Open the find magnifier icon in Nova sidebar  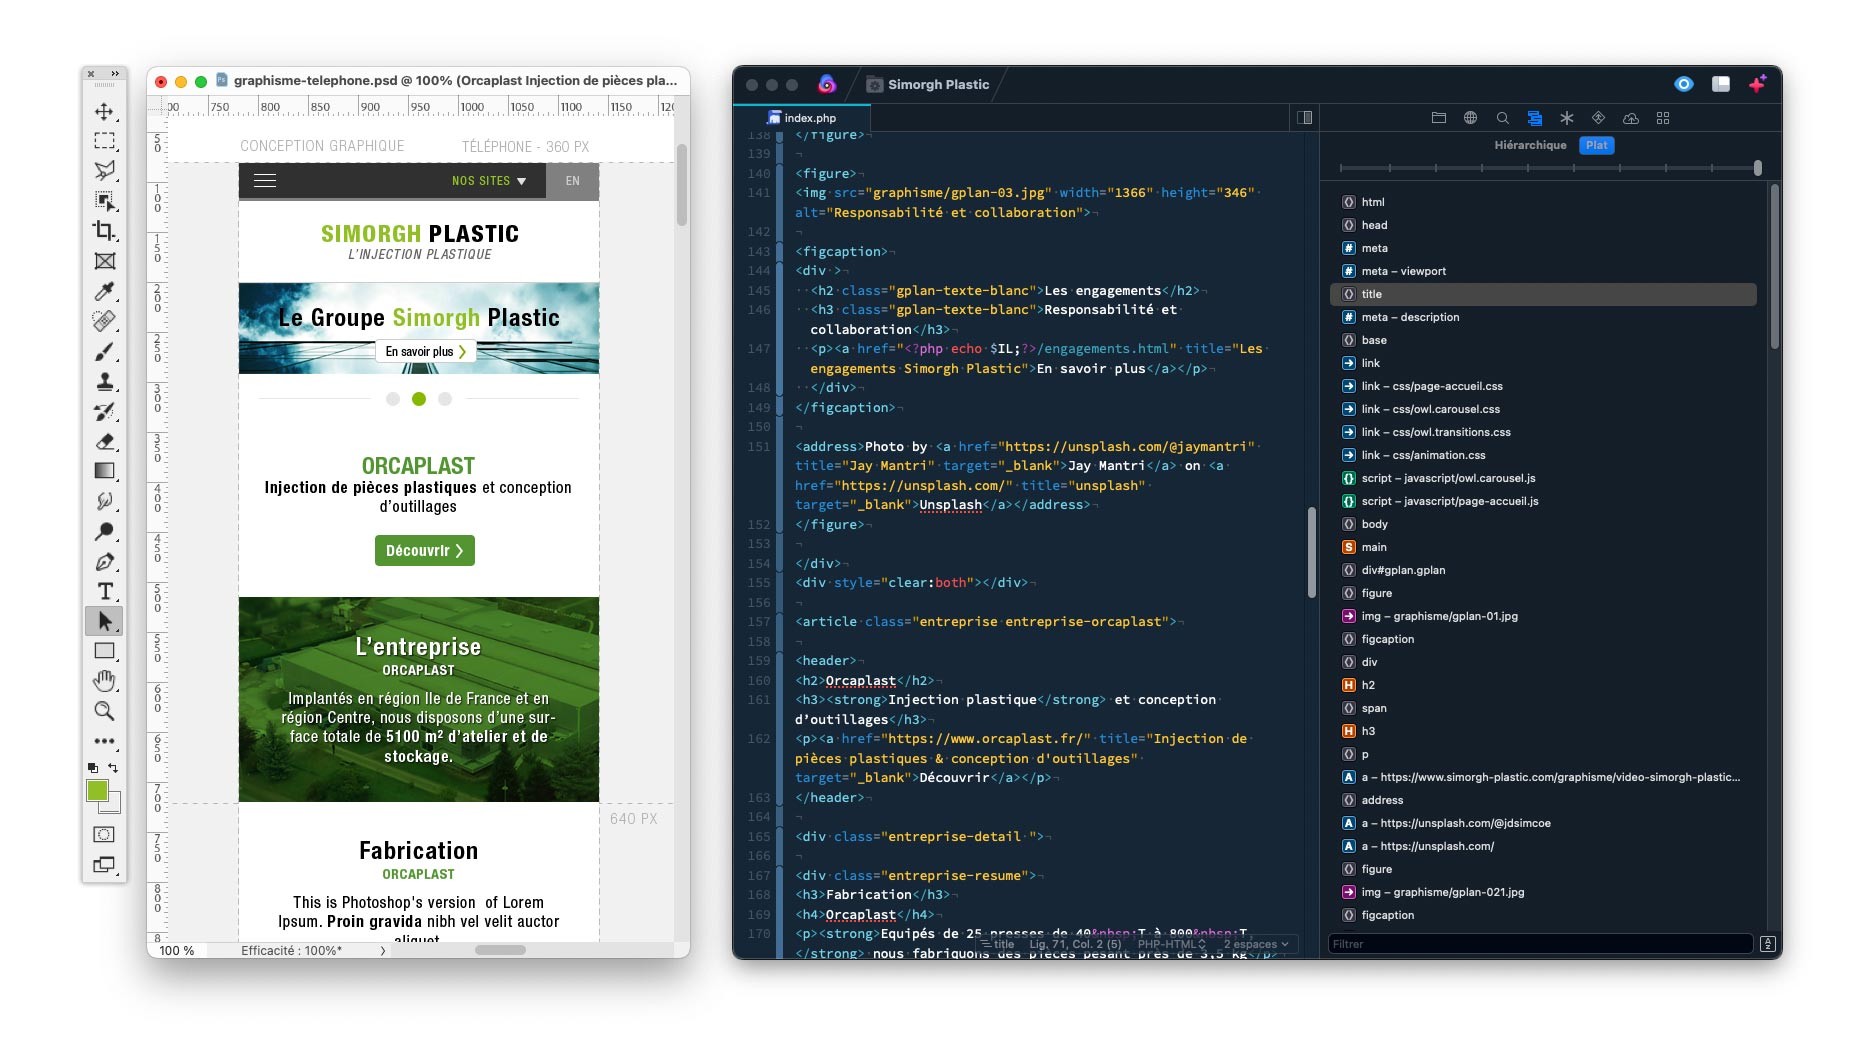click(x=1502, y=118)
